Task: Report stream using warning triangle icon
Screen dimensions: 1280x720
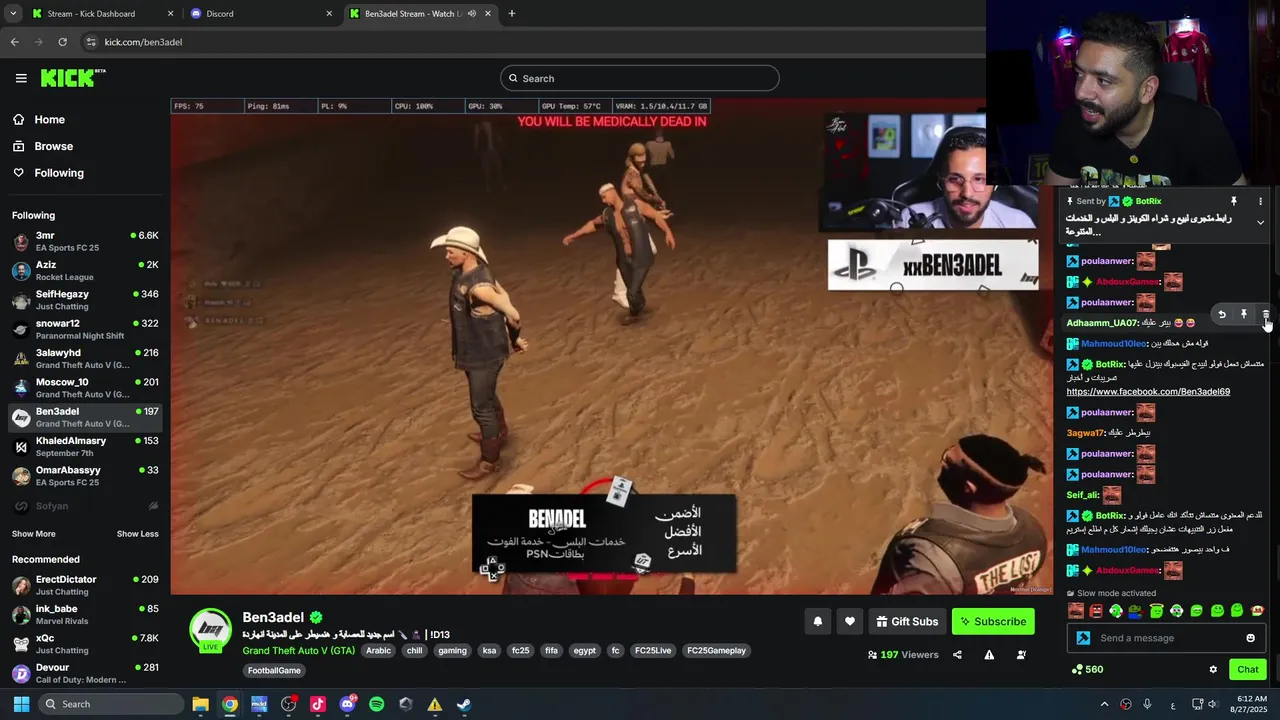Action: point(989,655)
